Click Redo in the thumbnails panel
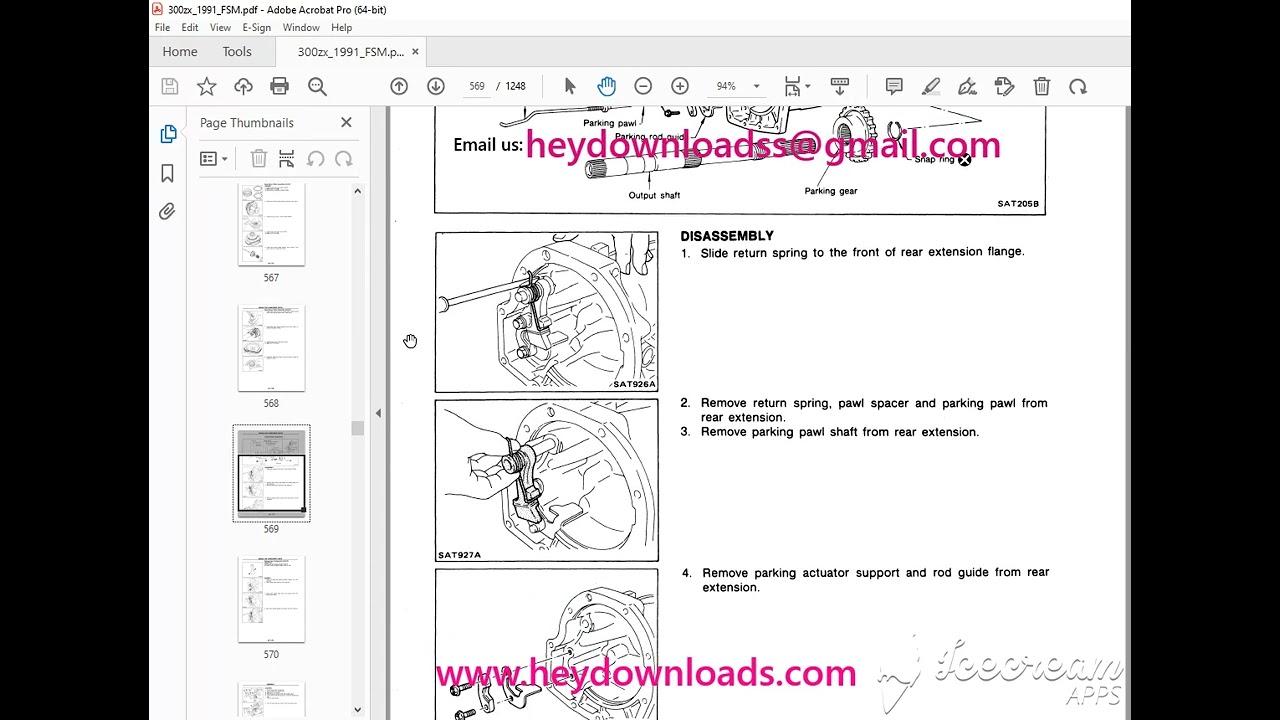 coord(343,159)
